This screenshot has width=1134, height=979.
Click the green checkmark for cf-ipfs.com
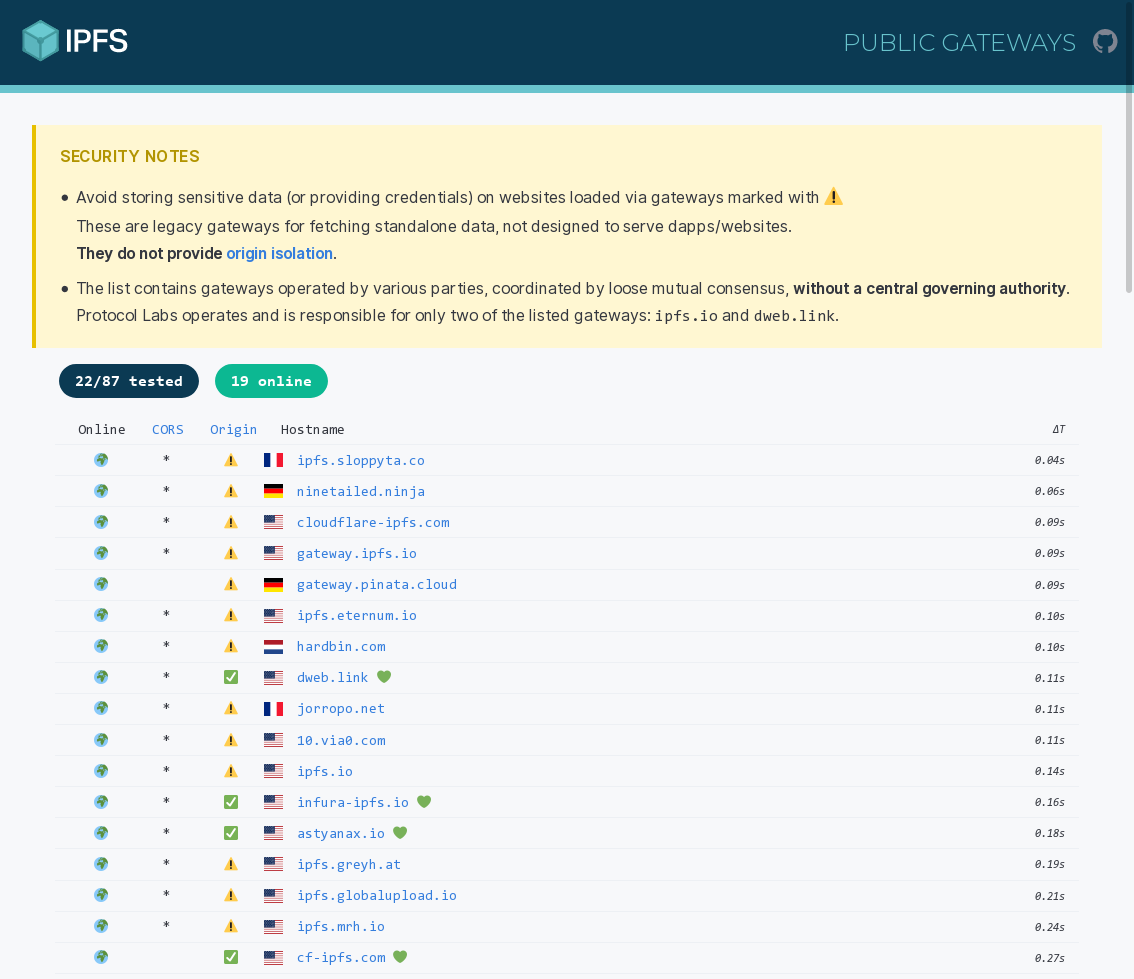point(231,957)
